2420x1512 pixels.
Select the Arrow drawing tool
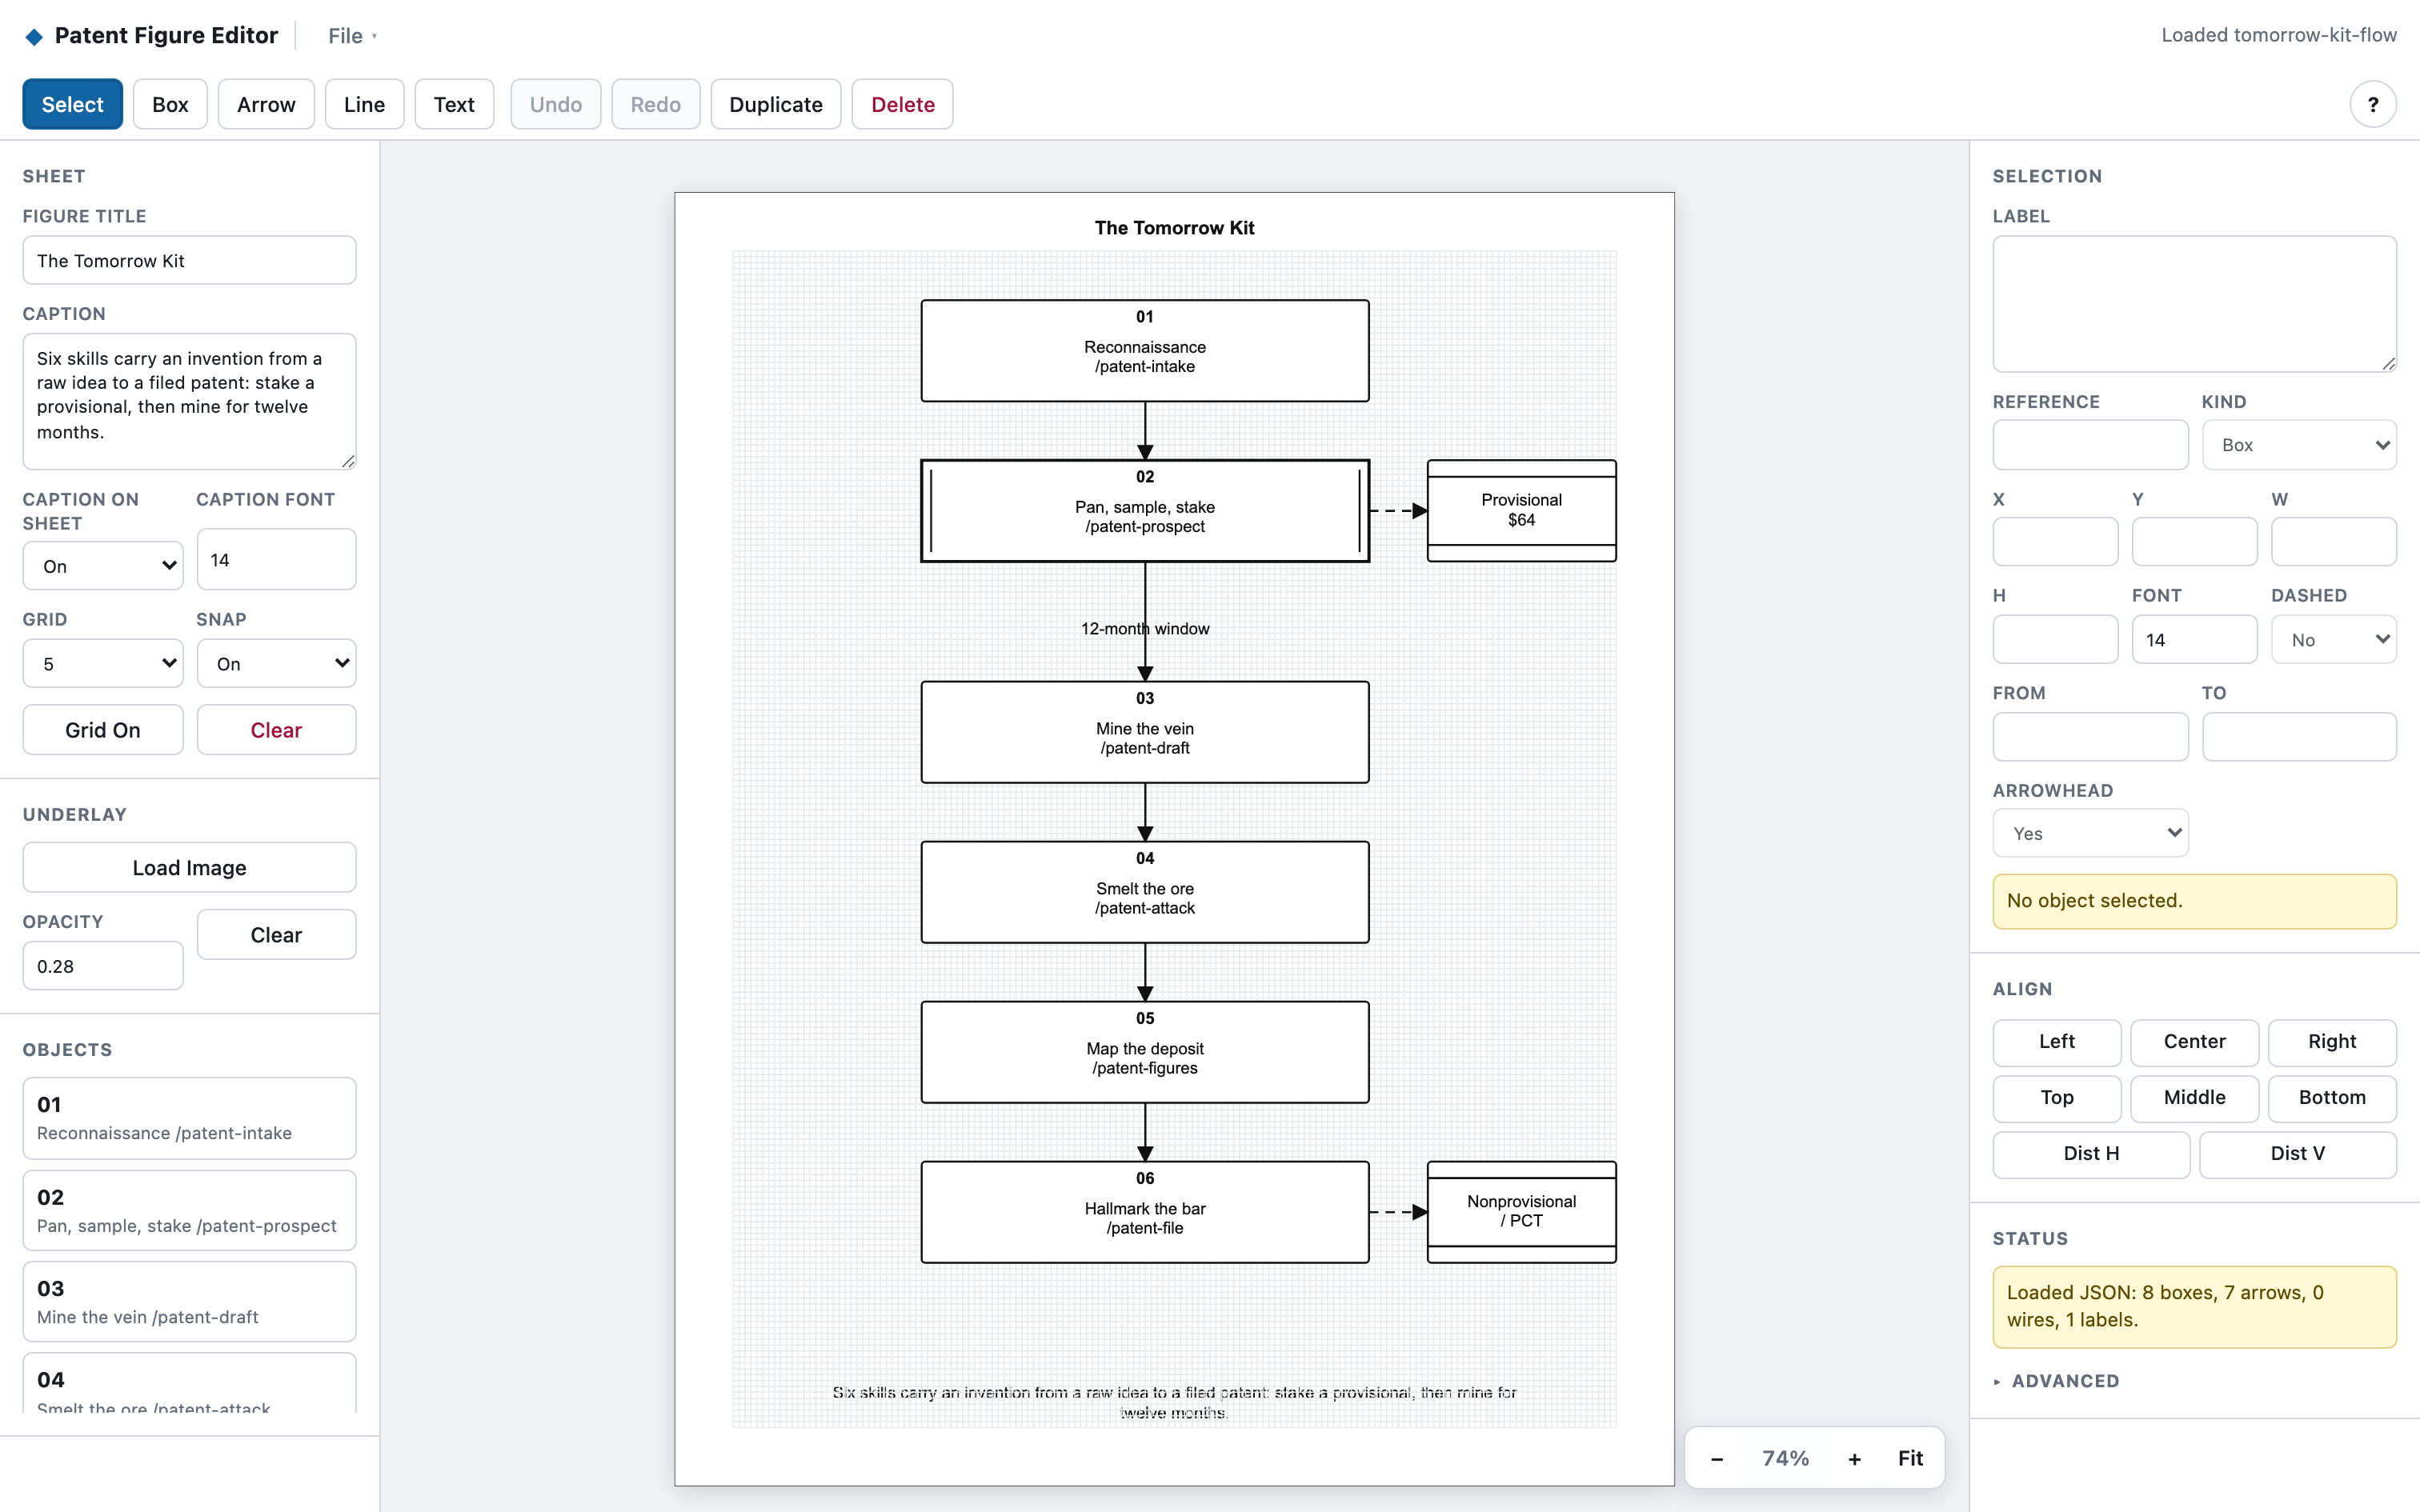point(266,104)
